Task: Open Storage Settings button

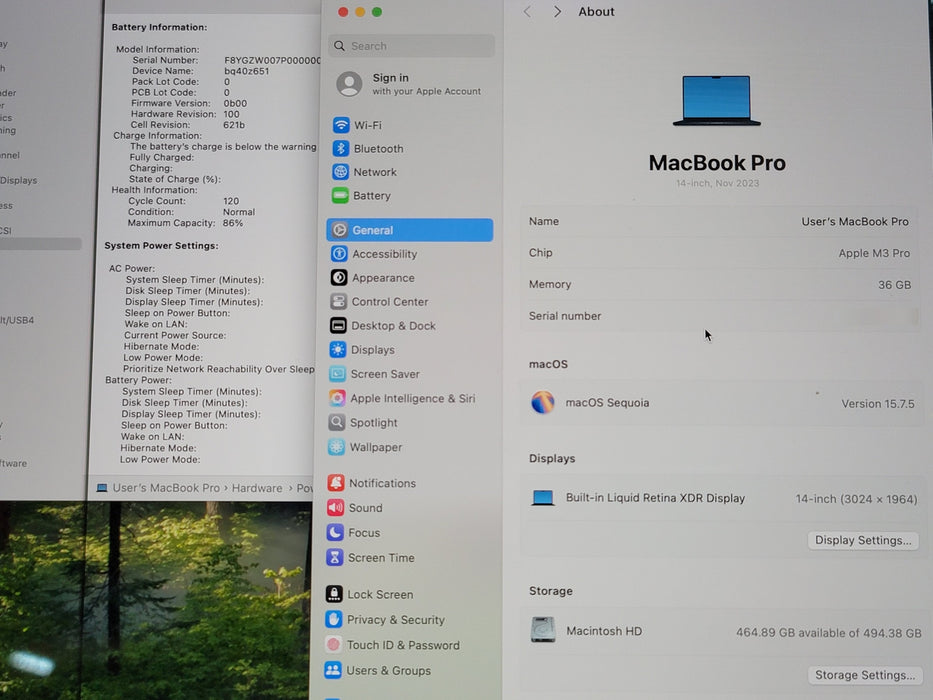Action: pos(865,675)
